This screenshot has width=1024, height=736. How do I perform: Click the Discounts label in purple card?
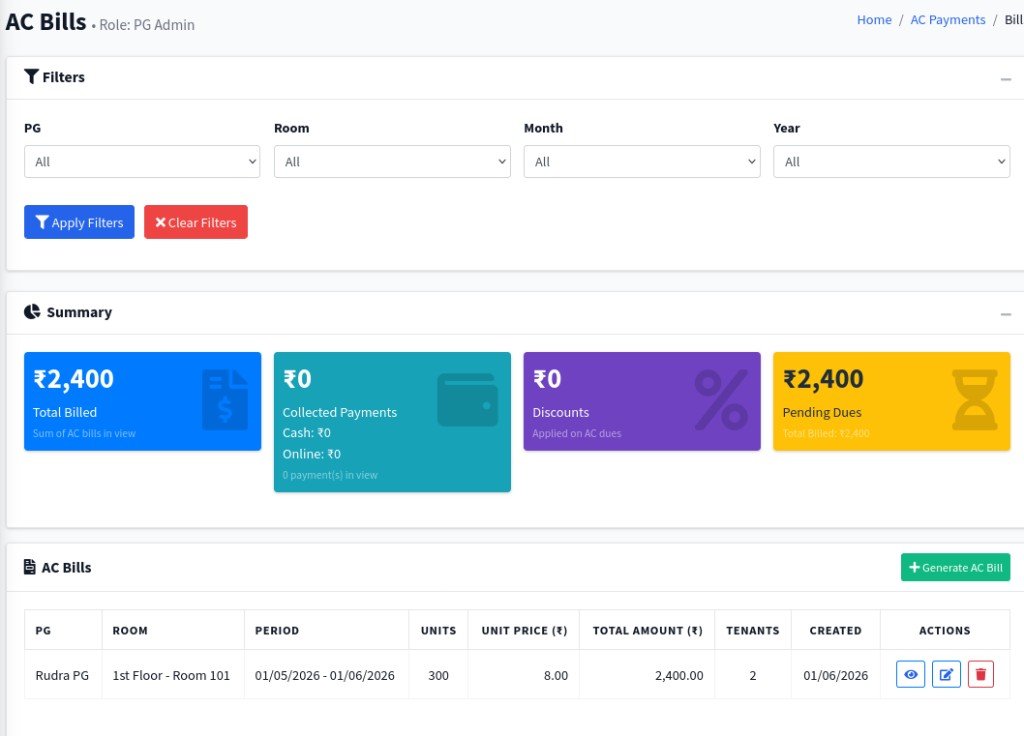point(560,412)
